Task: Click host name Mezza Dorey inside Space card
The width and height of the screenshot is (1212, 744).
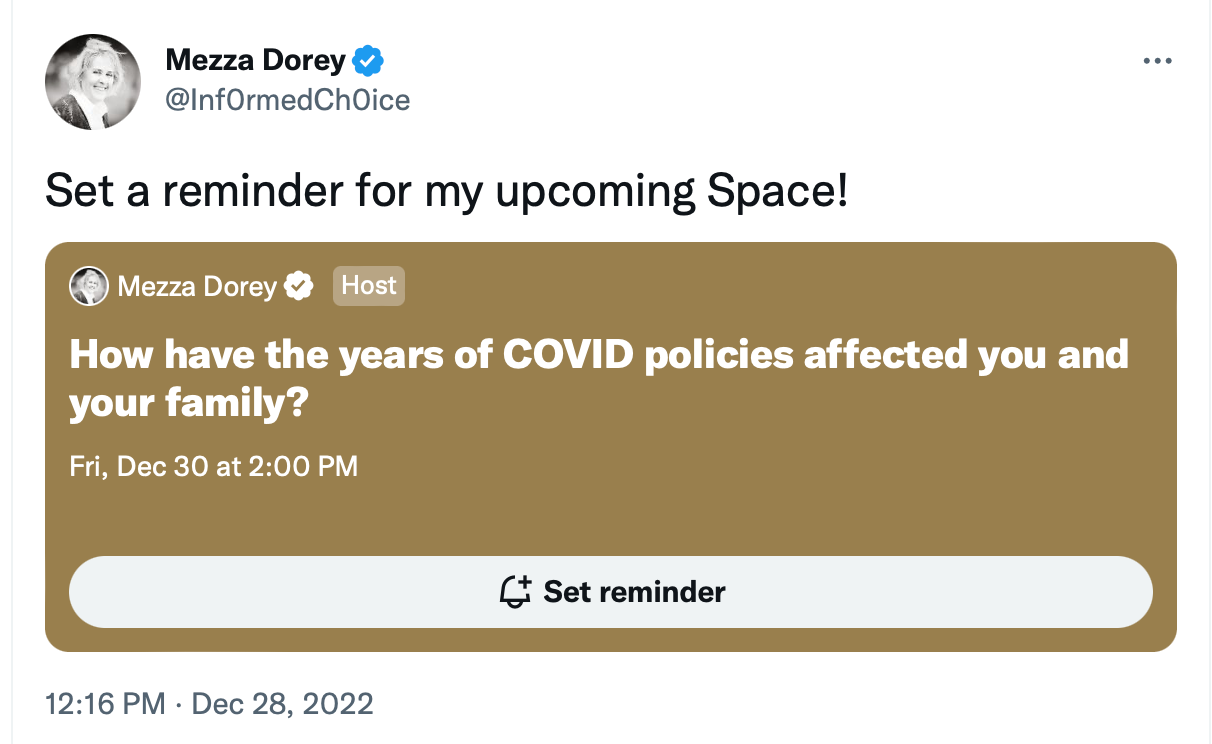Action: pos(196,287)
